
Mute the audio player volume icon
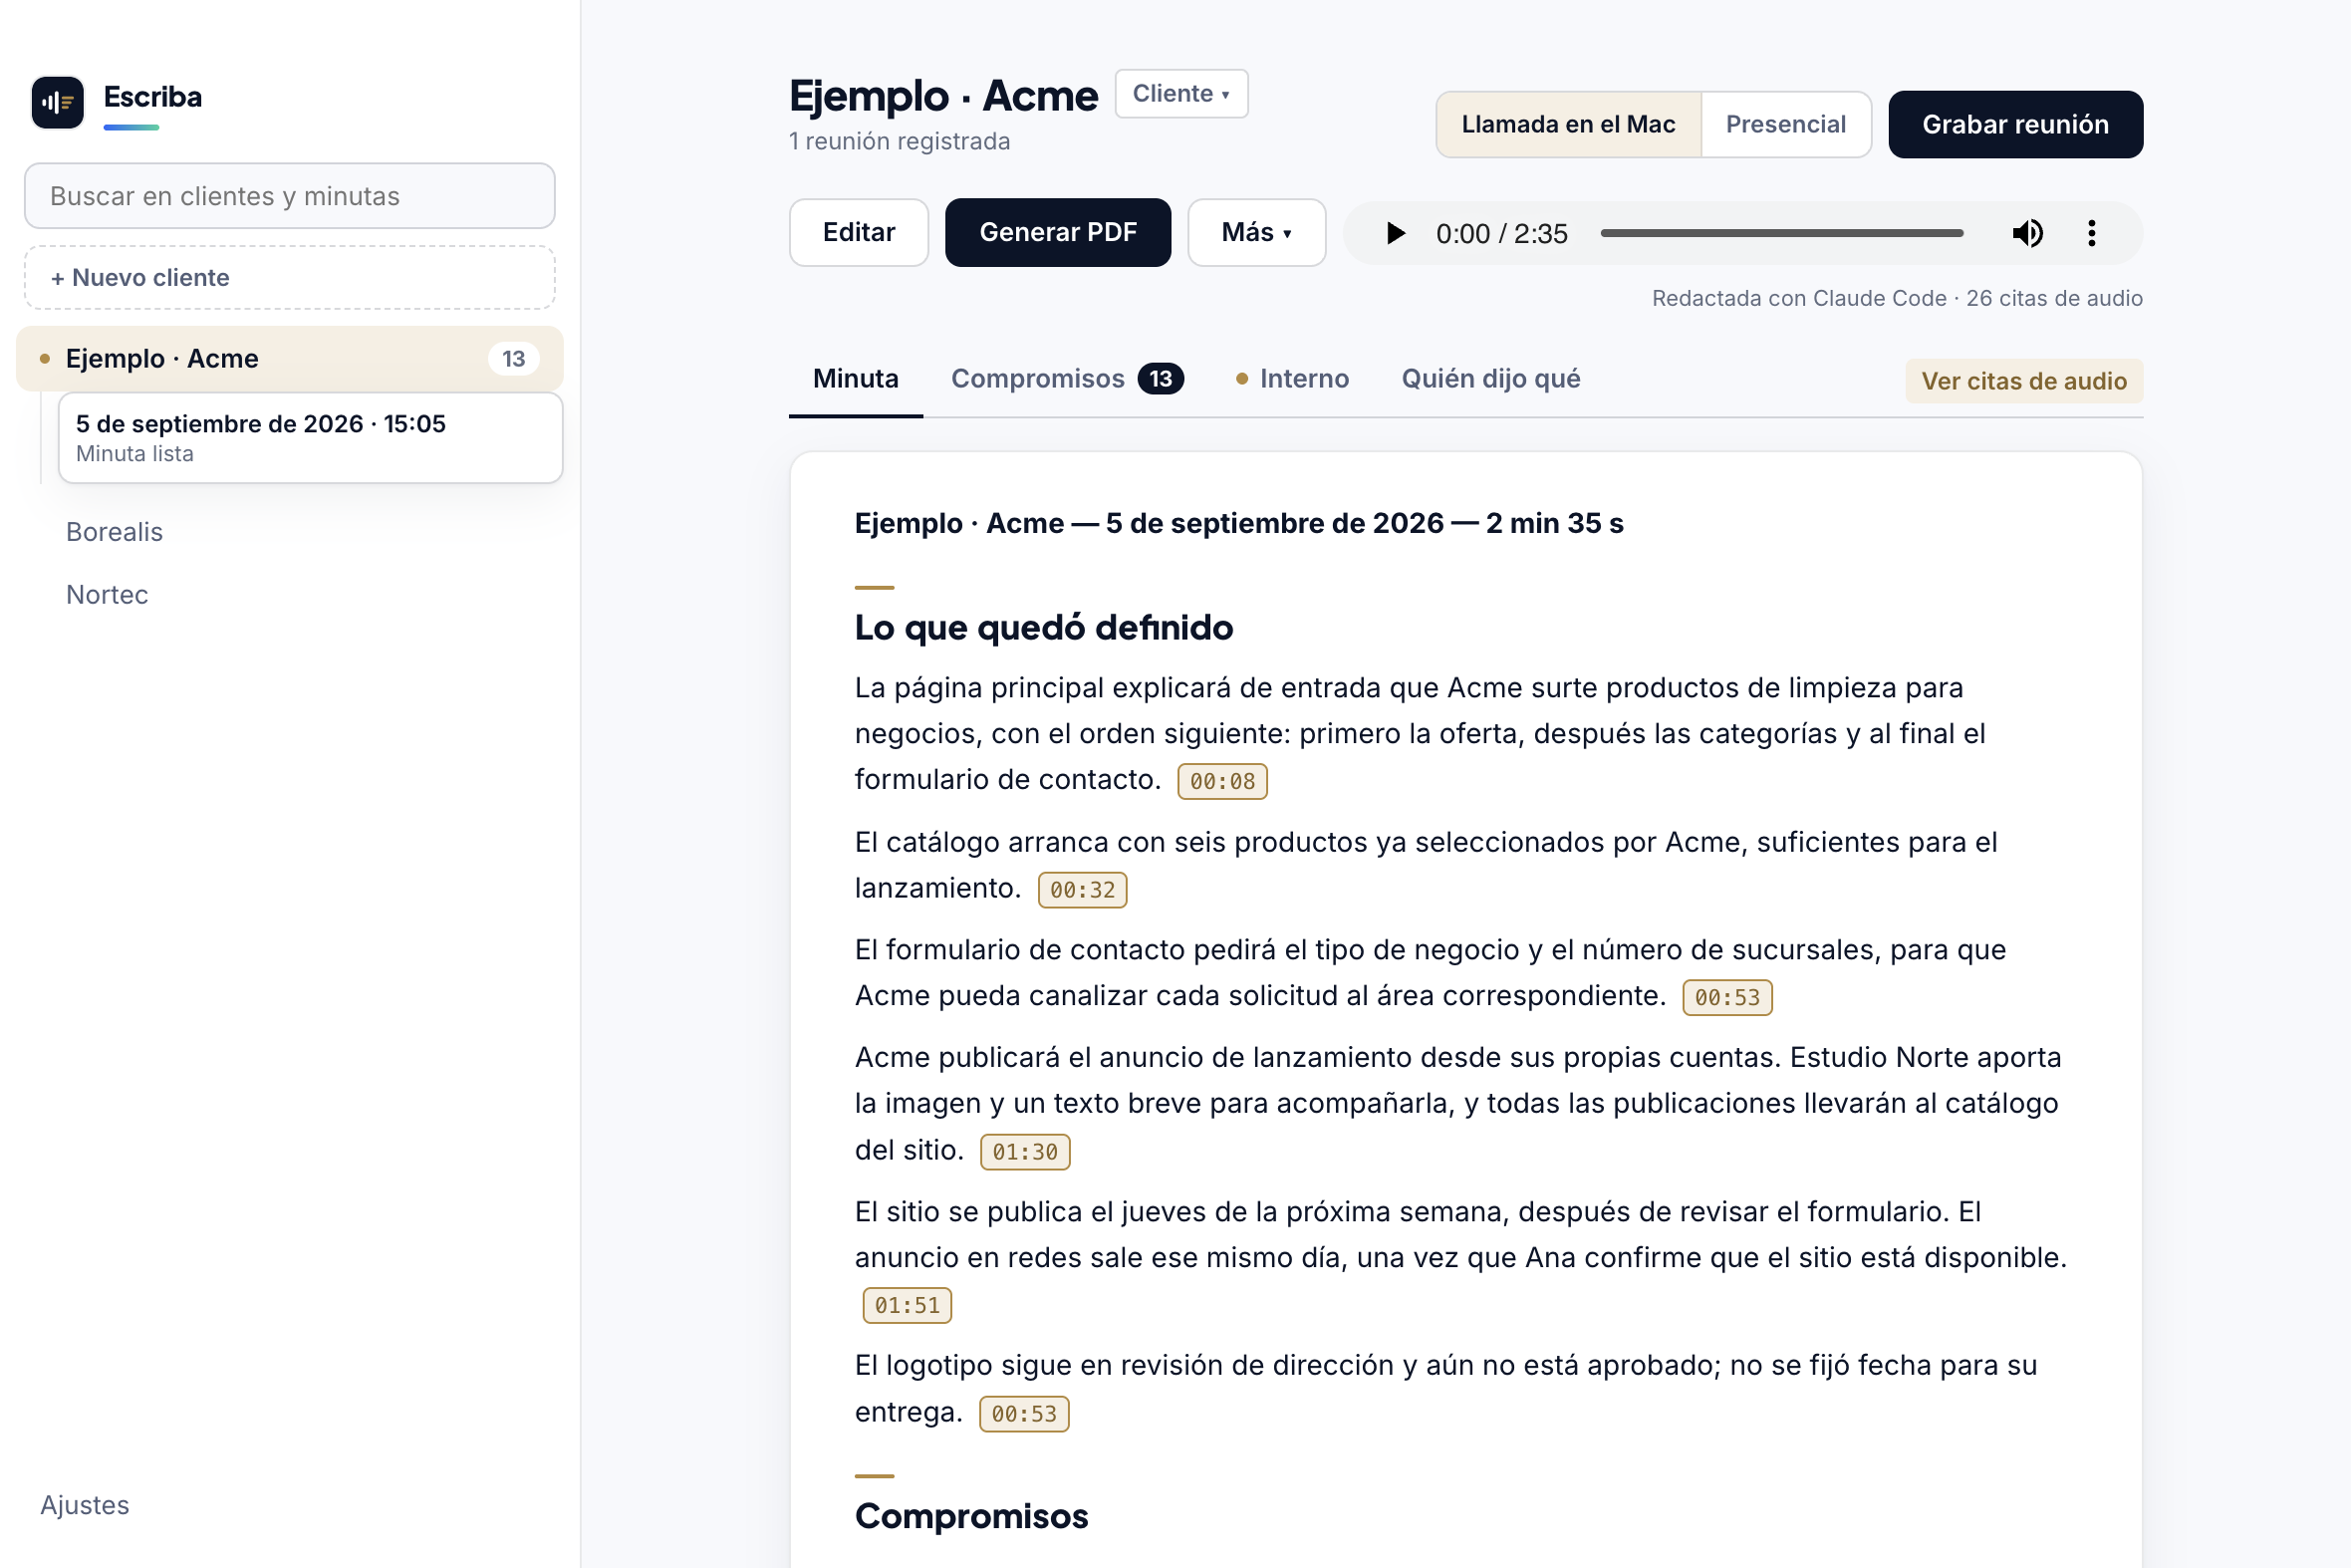[x=2027, y=233]
